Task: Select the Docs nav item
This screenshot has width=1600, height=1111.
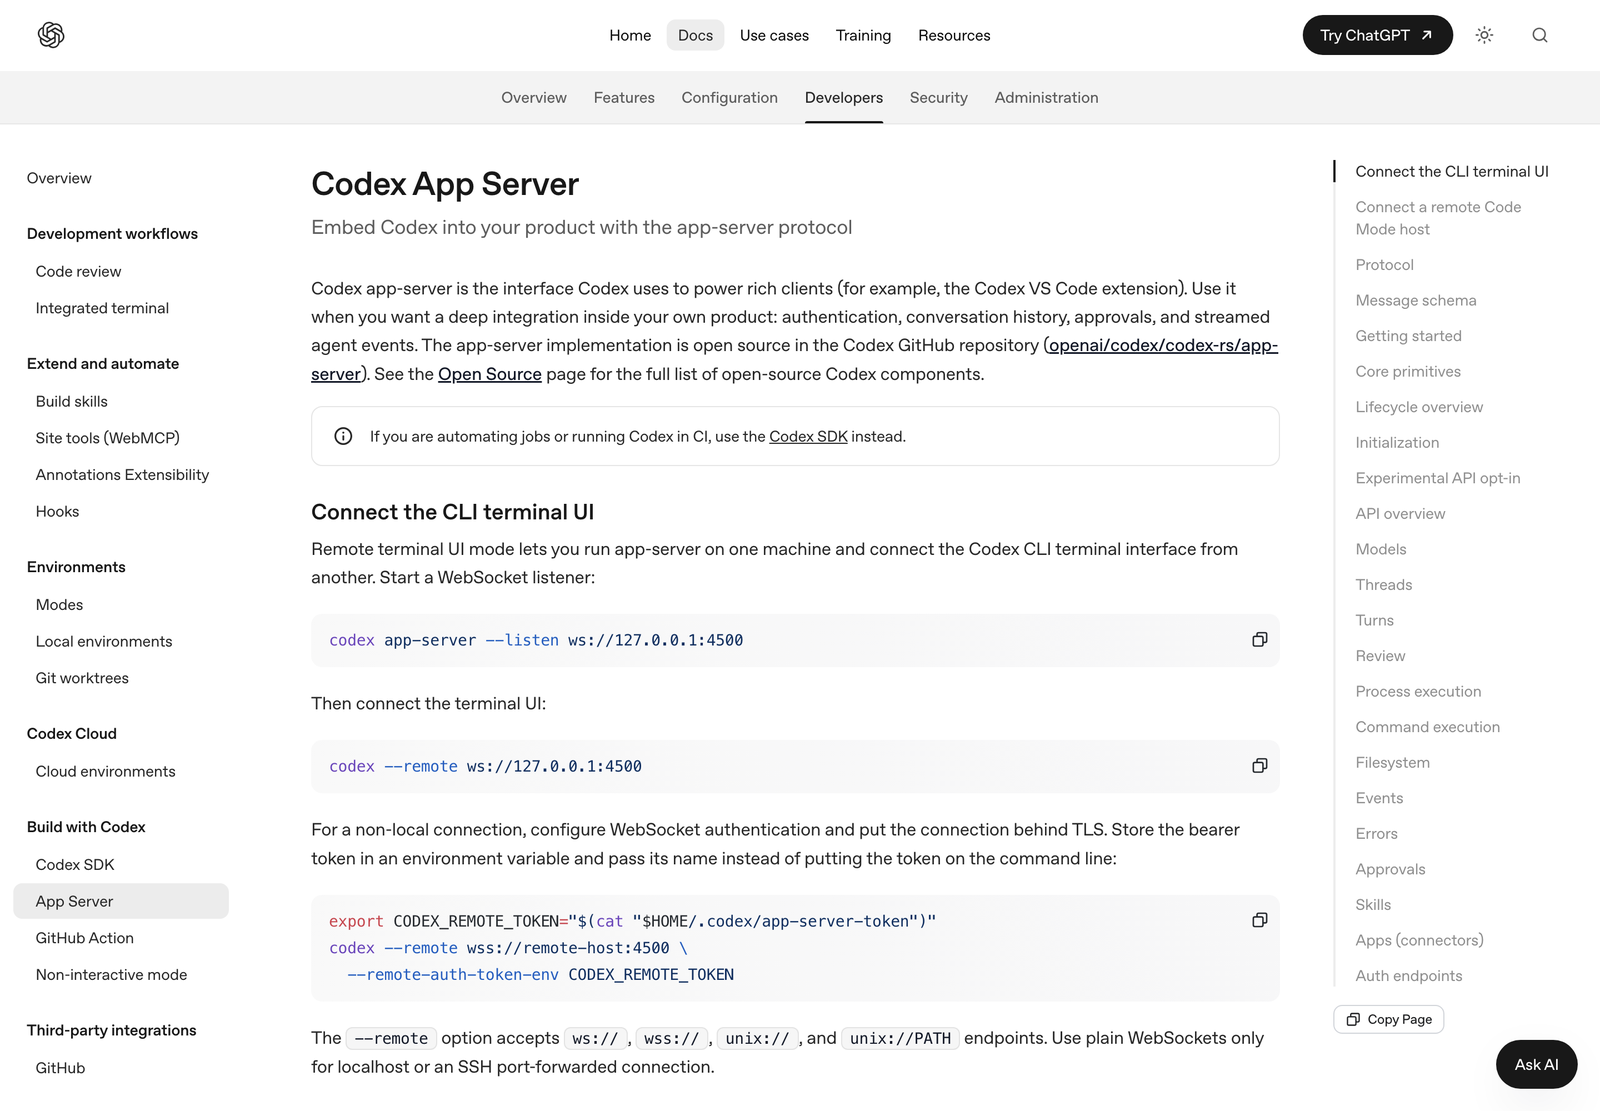Action: coord(695,35)
